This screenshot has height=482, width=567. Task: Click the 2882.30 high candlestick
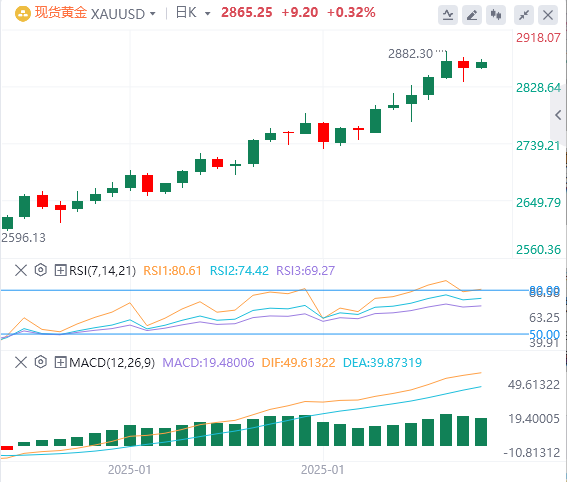(447, 65)
